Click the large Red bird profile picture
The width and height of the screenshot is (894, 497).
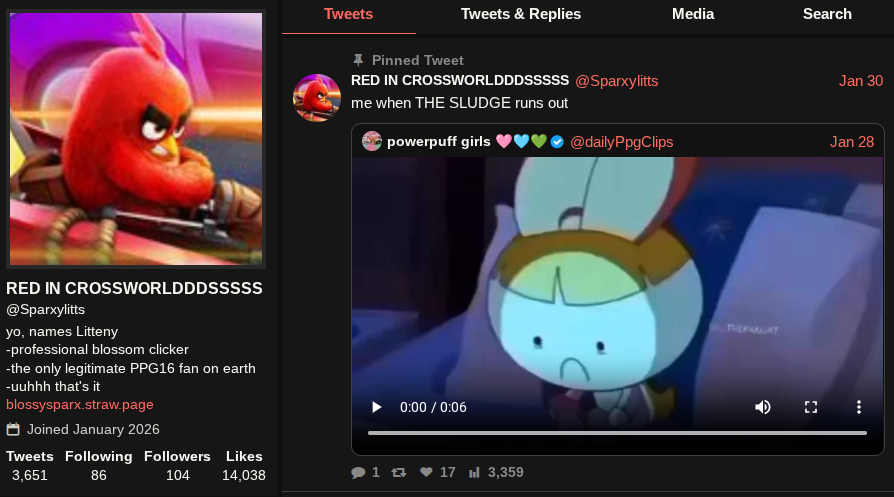coord(136,138)
